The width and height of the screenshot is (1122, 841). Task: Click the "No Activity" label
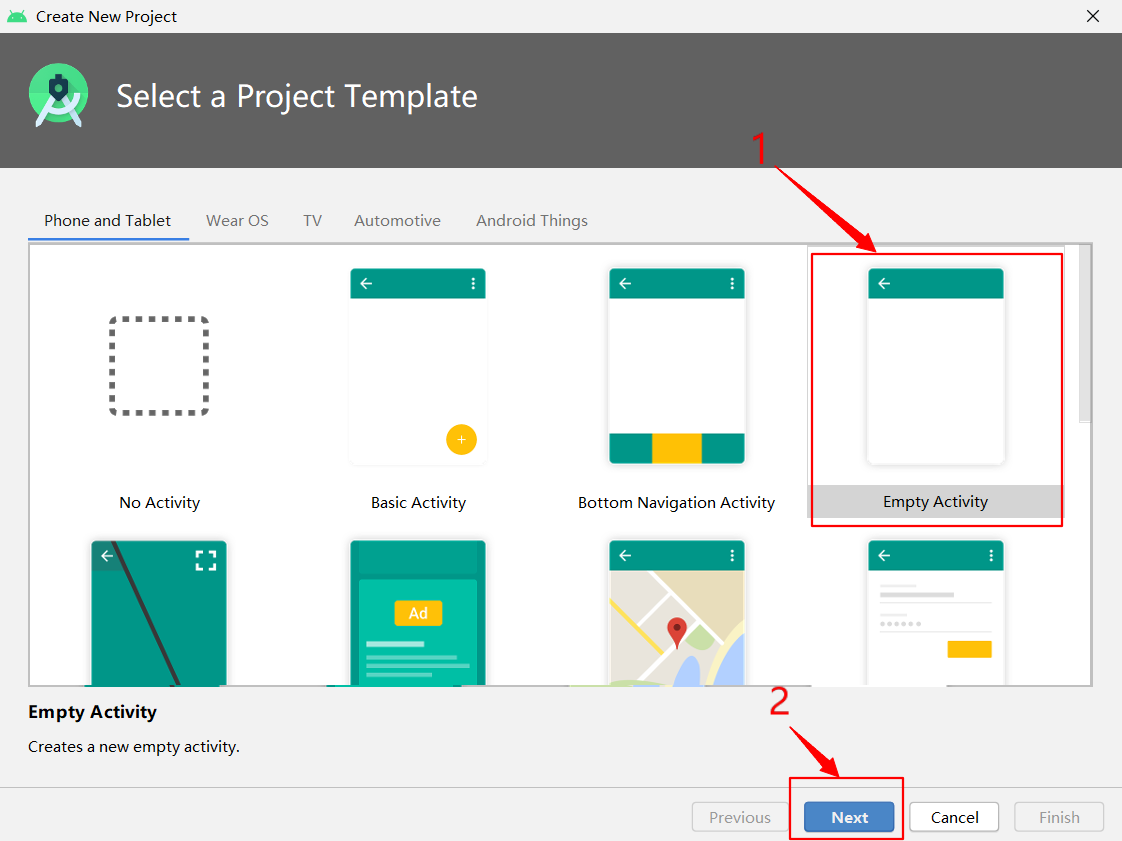[x=159, y=502]
